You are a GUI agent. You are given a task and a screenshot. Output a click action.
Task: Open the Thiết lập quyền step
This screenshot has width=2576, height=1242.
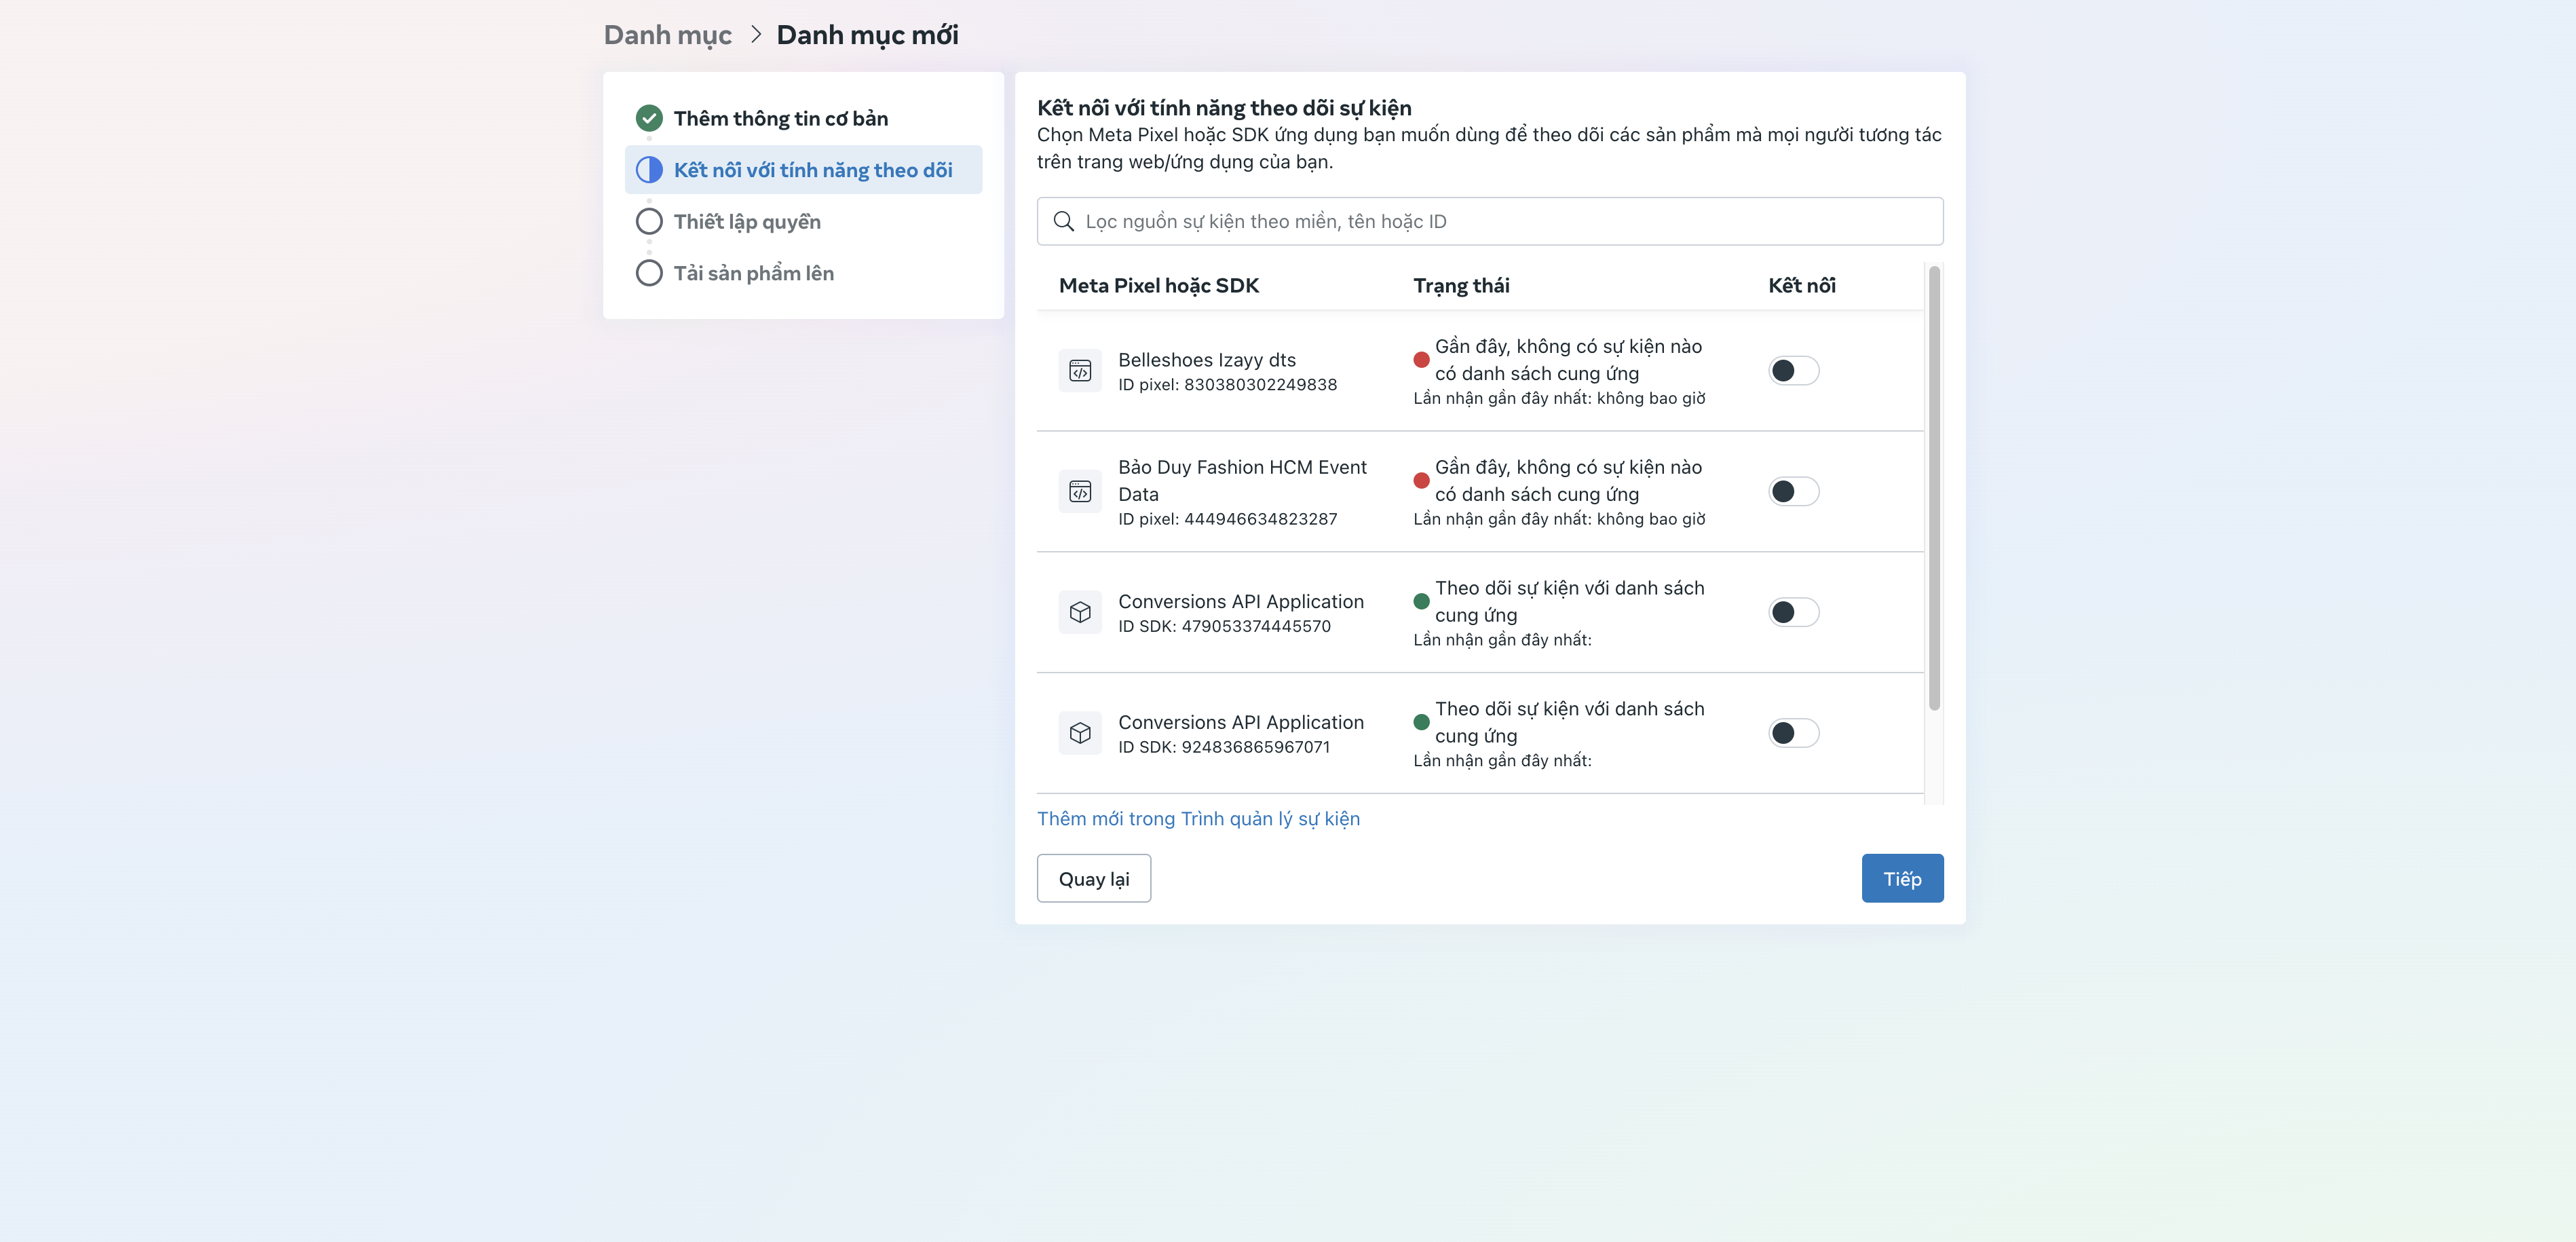tap(746, 222)
